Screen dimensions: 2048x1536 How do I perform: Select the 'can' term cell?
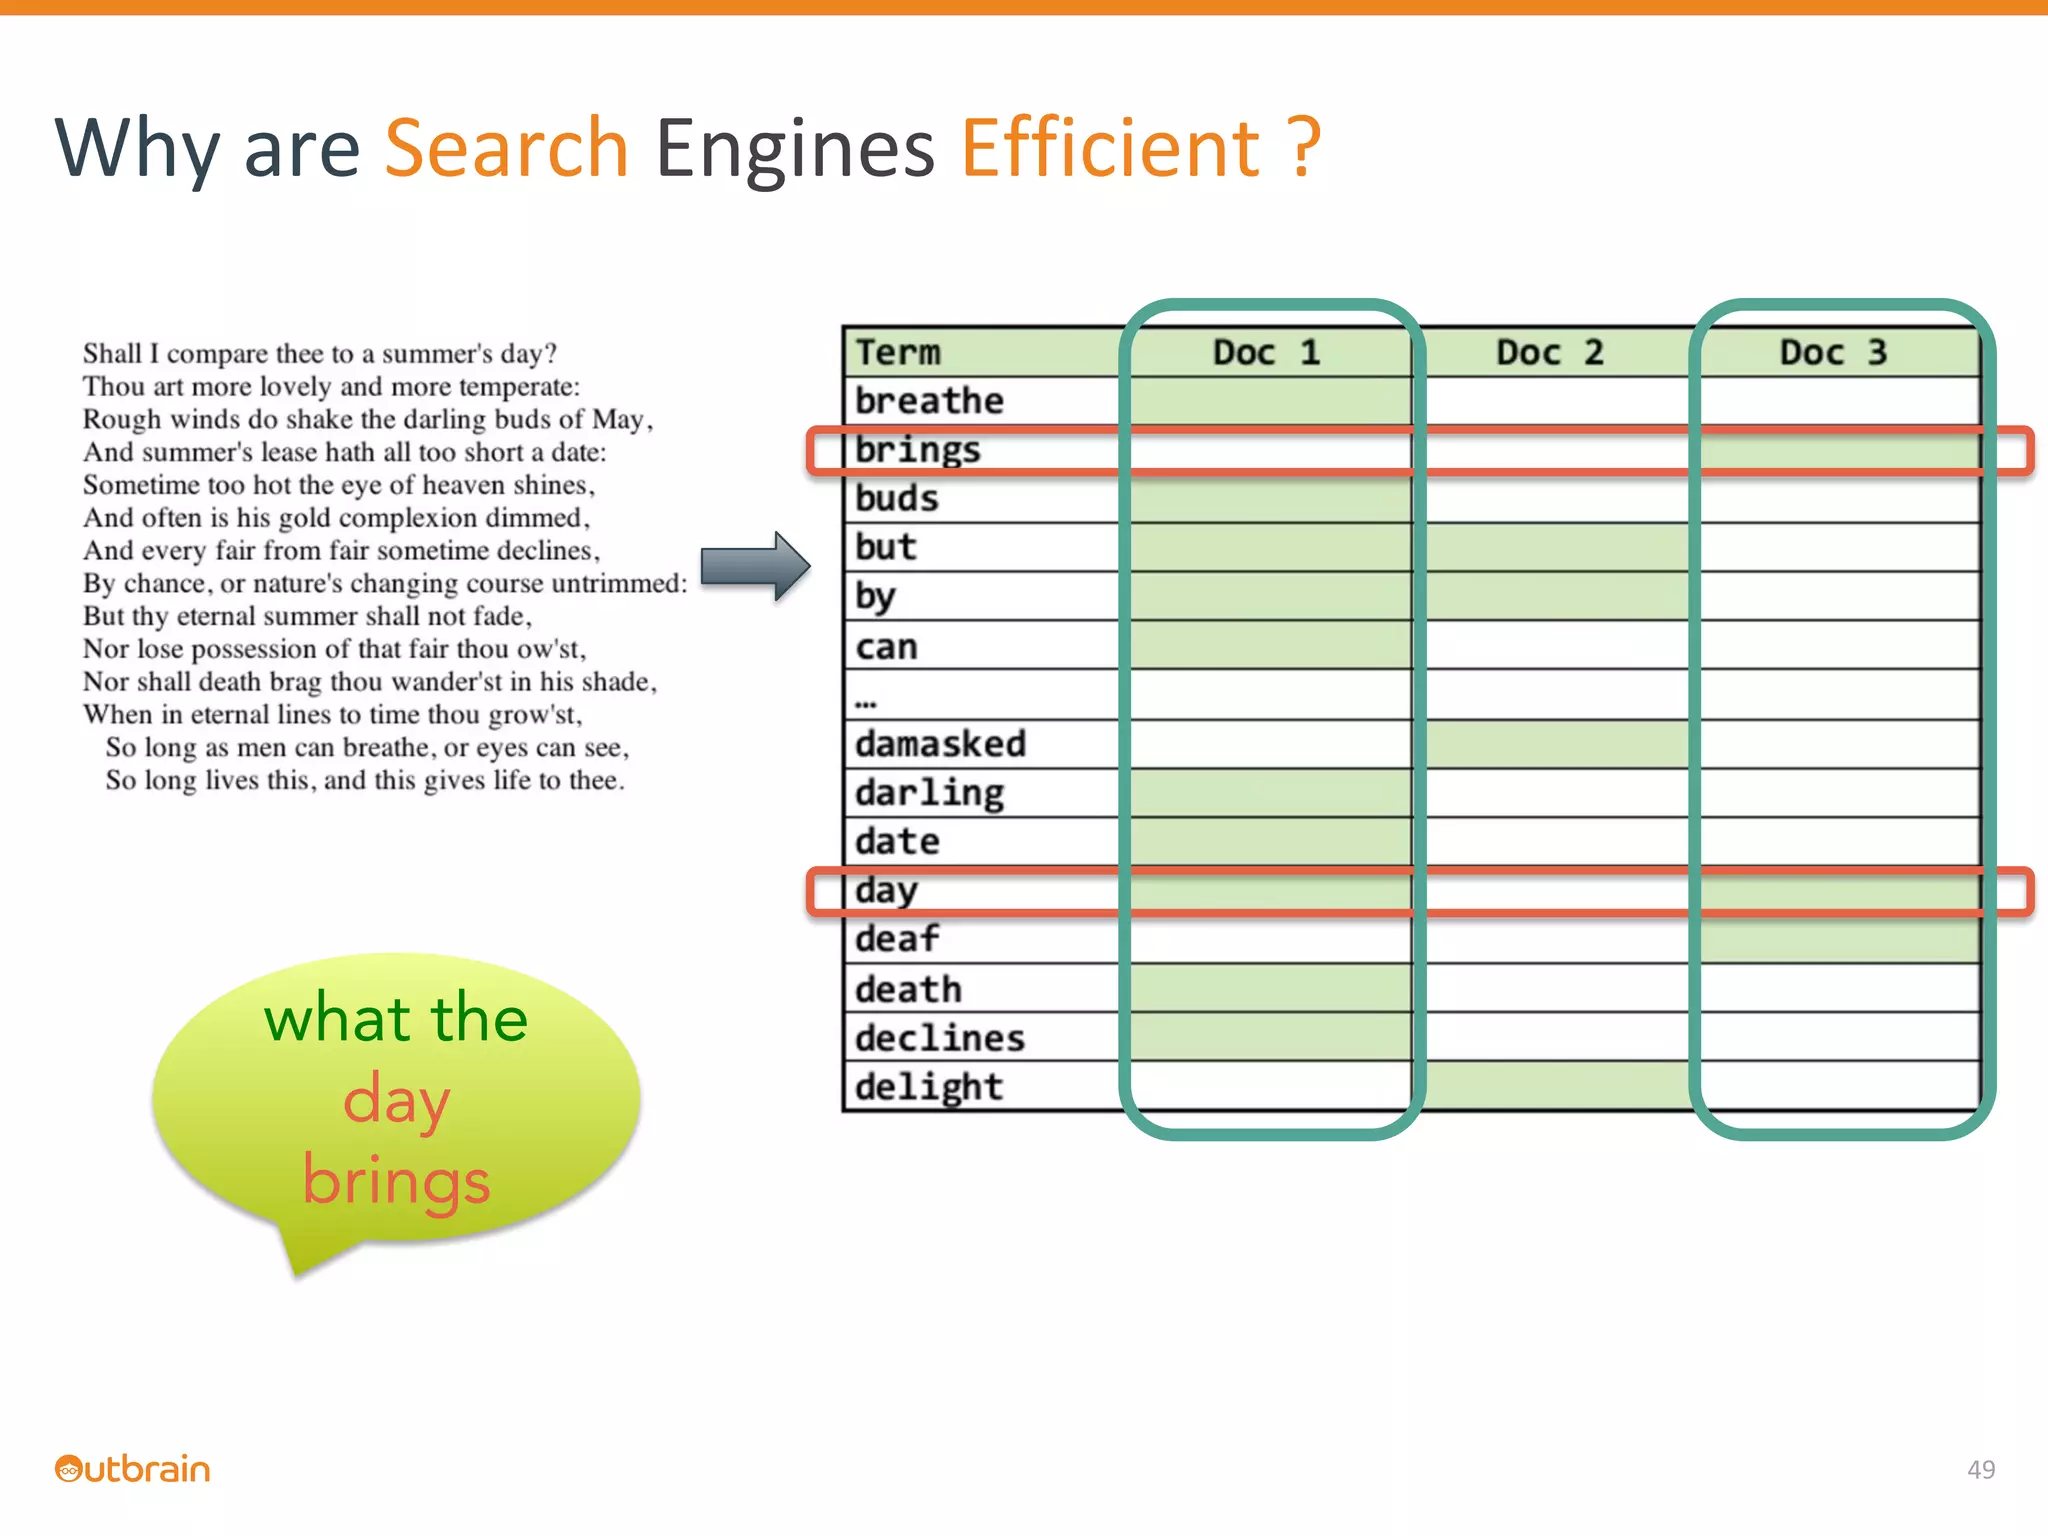(984, 646)
